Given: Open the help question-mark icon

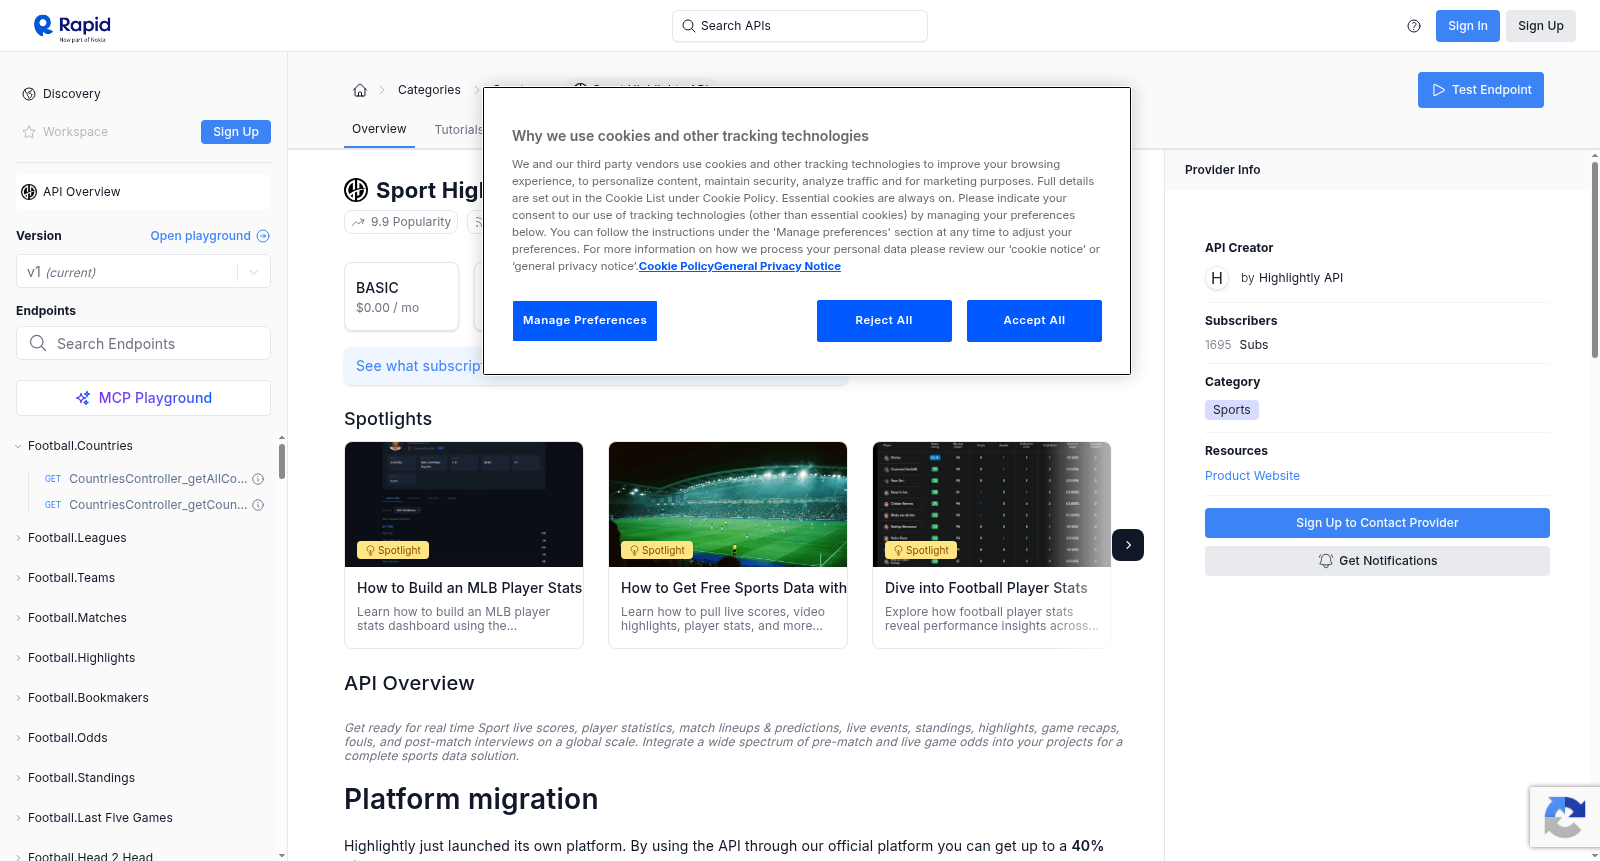Looking at the screenshot, I should click(x=1414, y=26).
